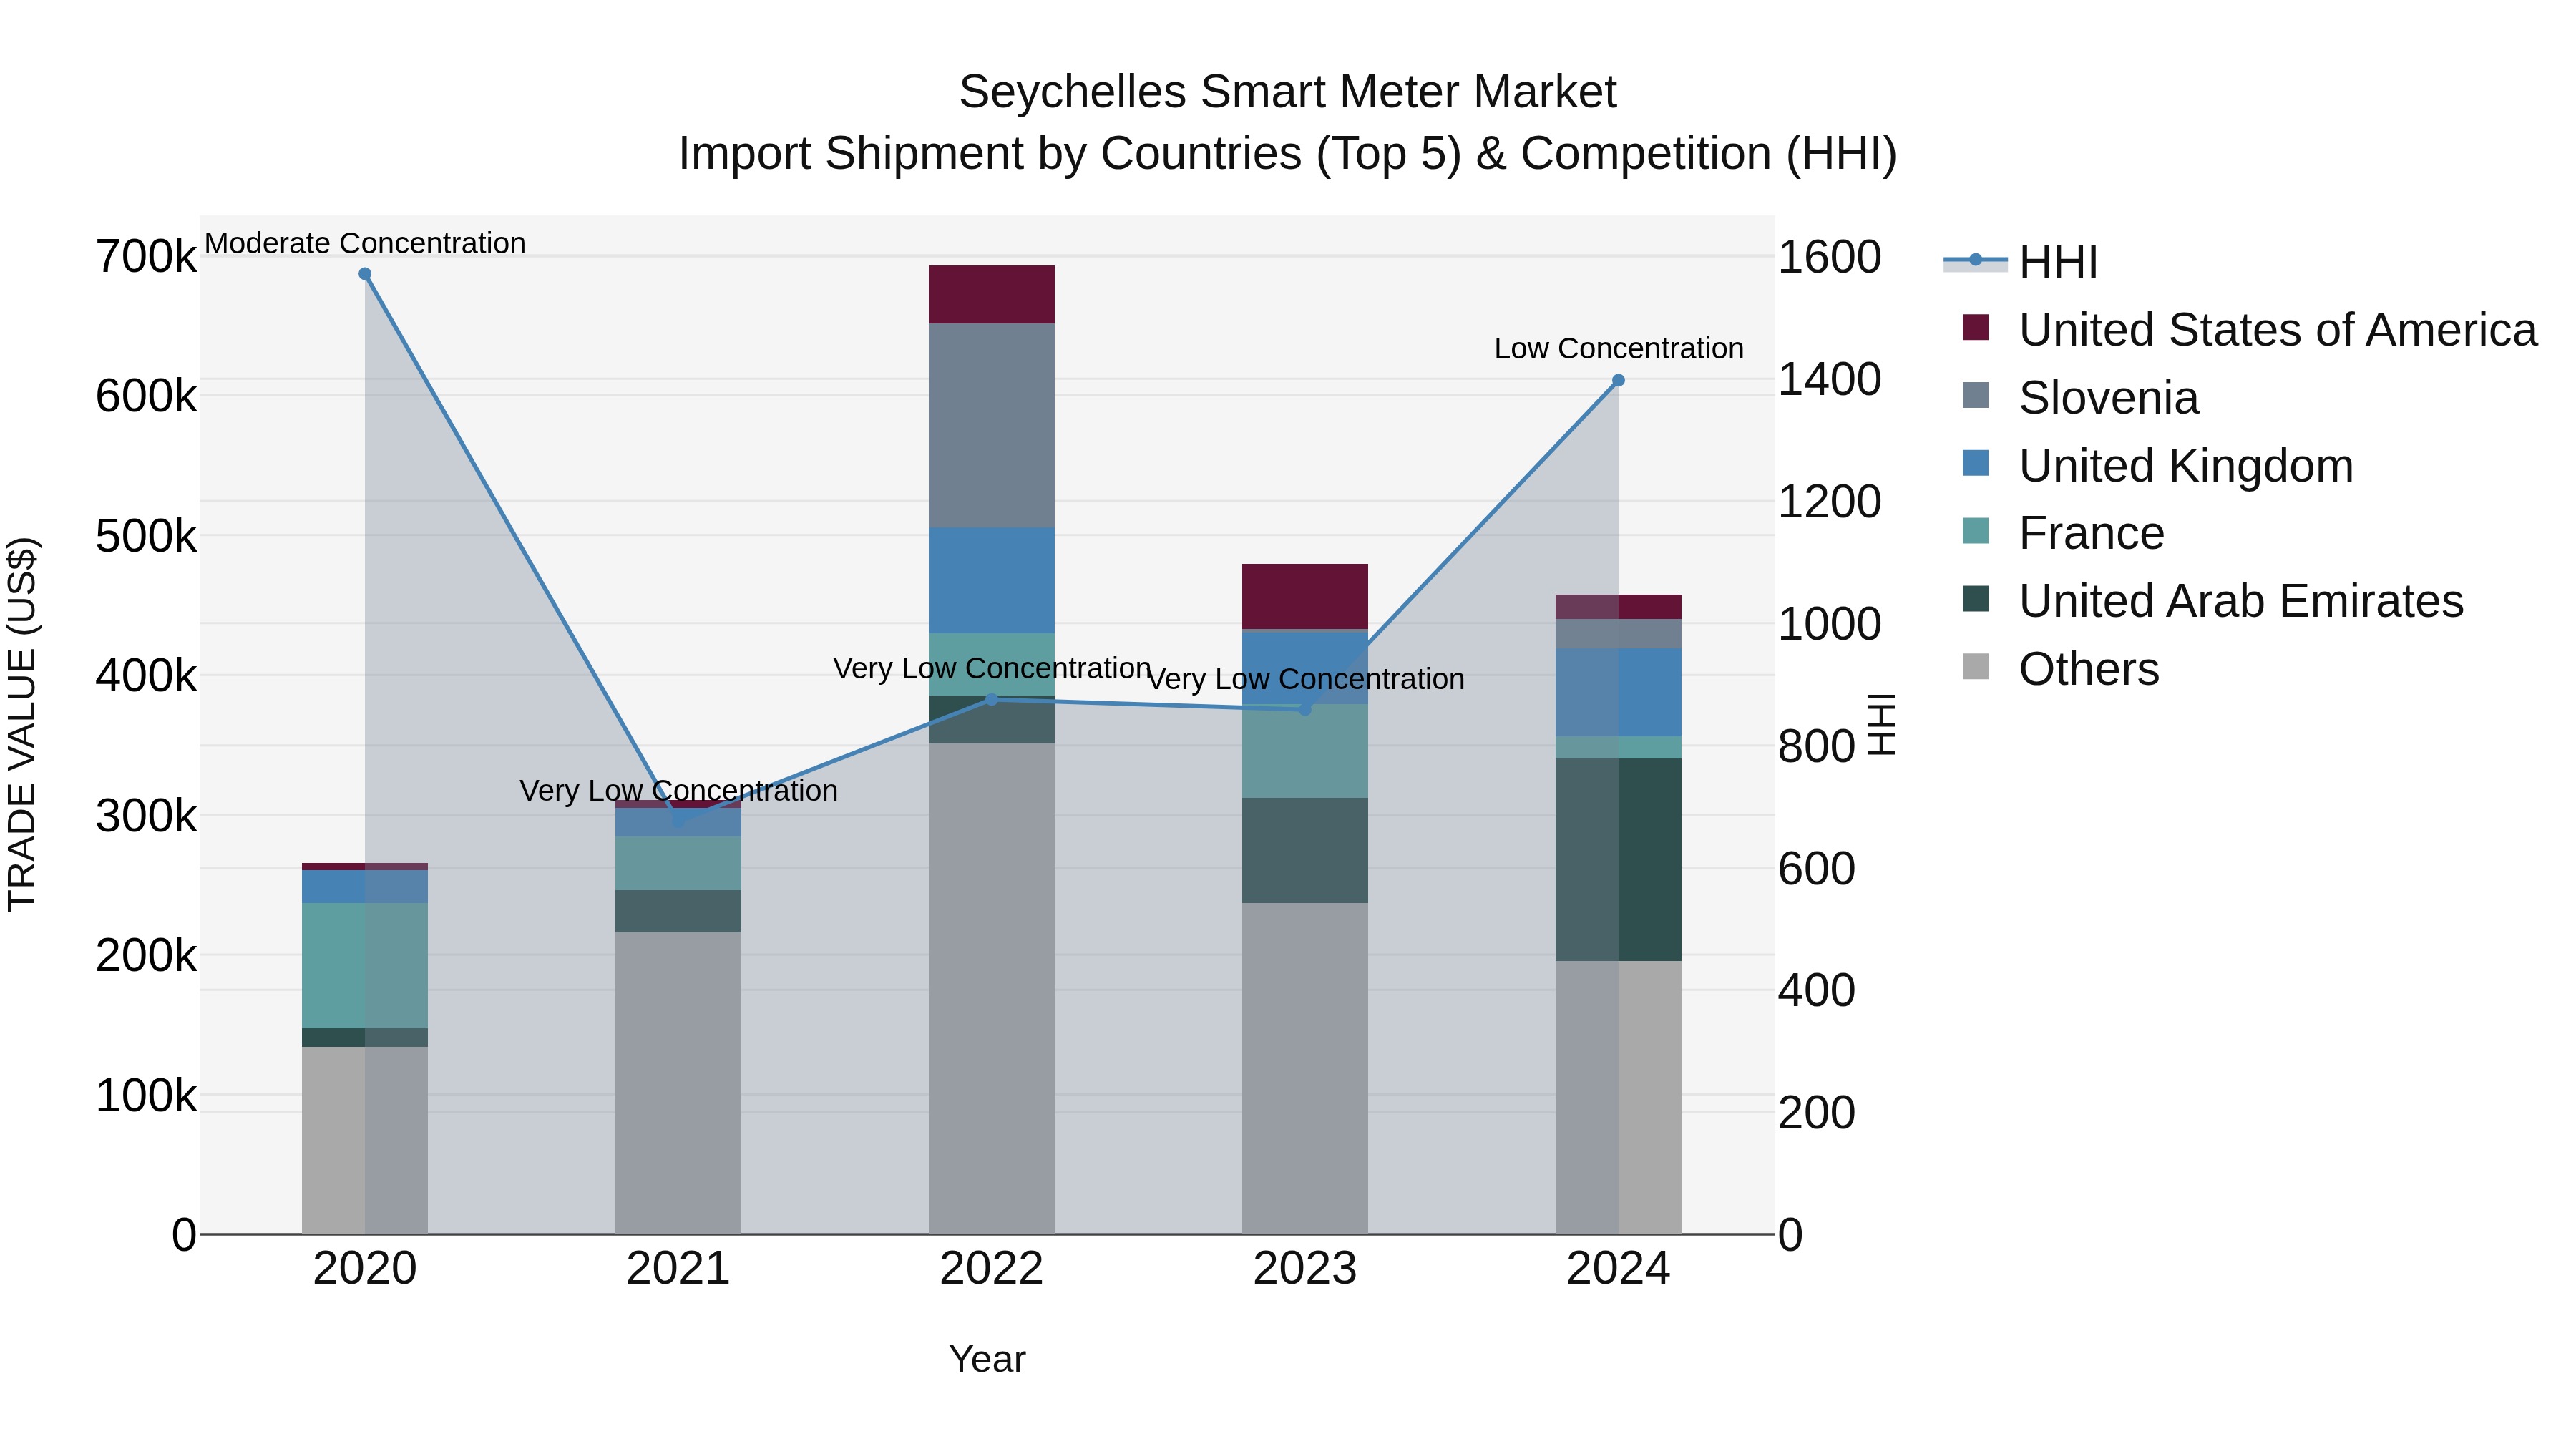2576x1449 pixels.
Task: Toggle the HHI legend entry
Action: click(x=2020, y=262)
